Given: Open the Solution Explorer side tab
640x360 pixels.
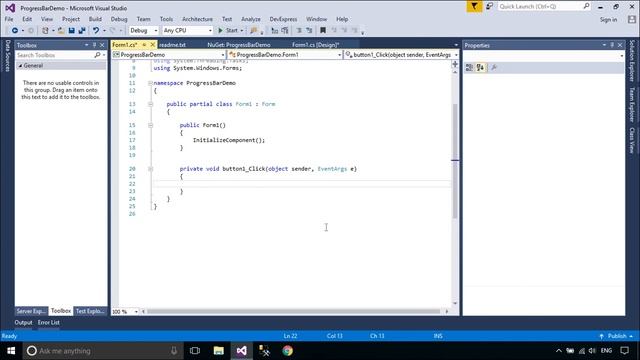Looking at the screenshot, I should click(x=632, y=60).
